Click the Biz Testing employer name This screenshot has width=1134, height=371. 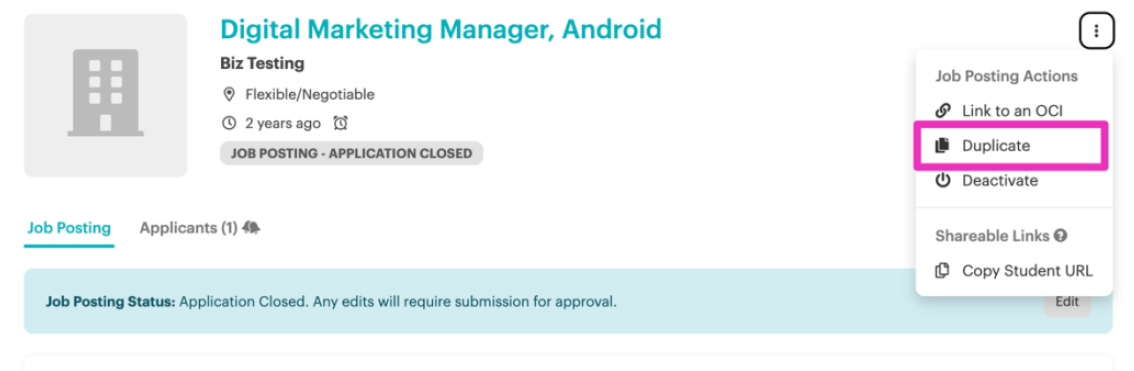[x=262, y=64]
